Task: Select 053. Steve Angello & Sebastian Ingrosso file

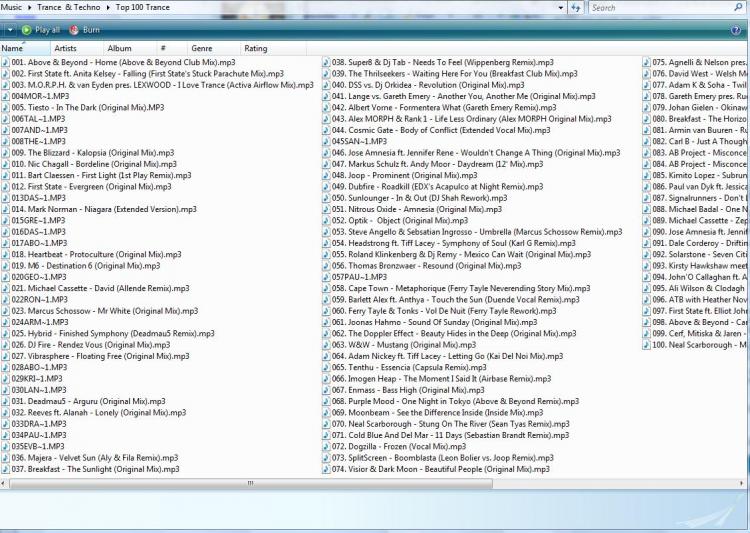Action: click(473, 232)
